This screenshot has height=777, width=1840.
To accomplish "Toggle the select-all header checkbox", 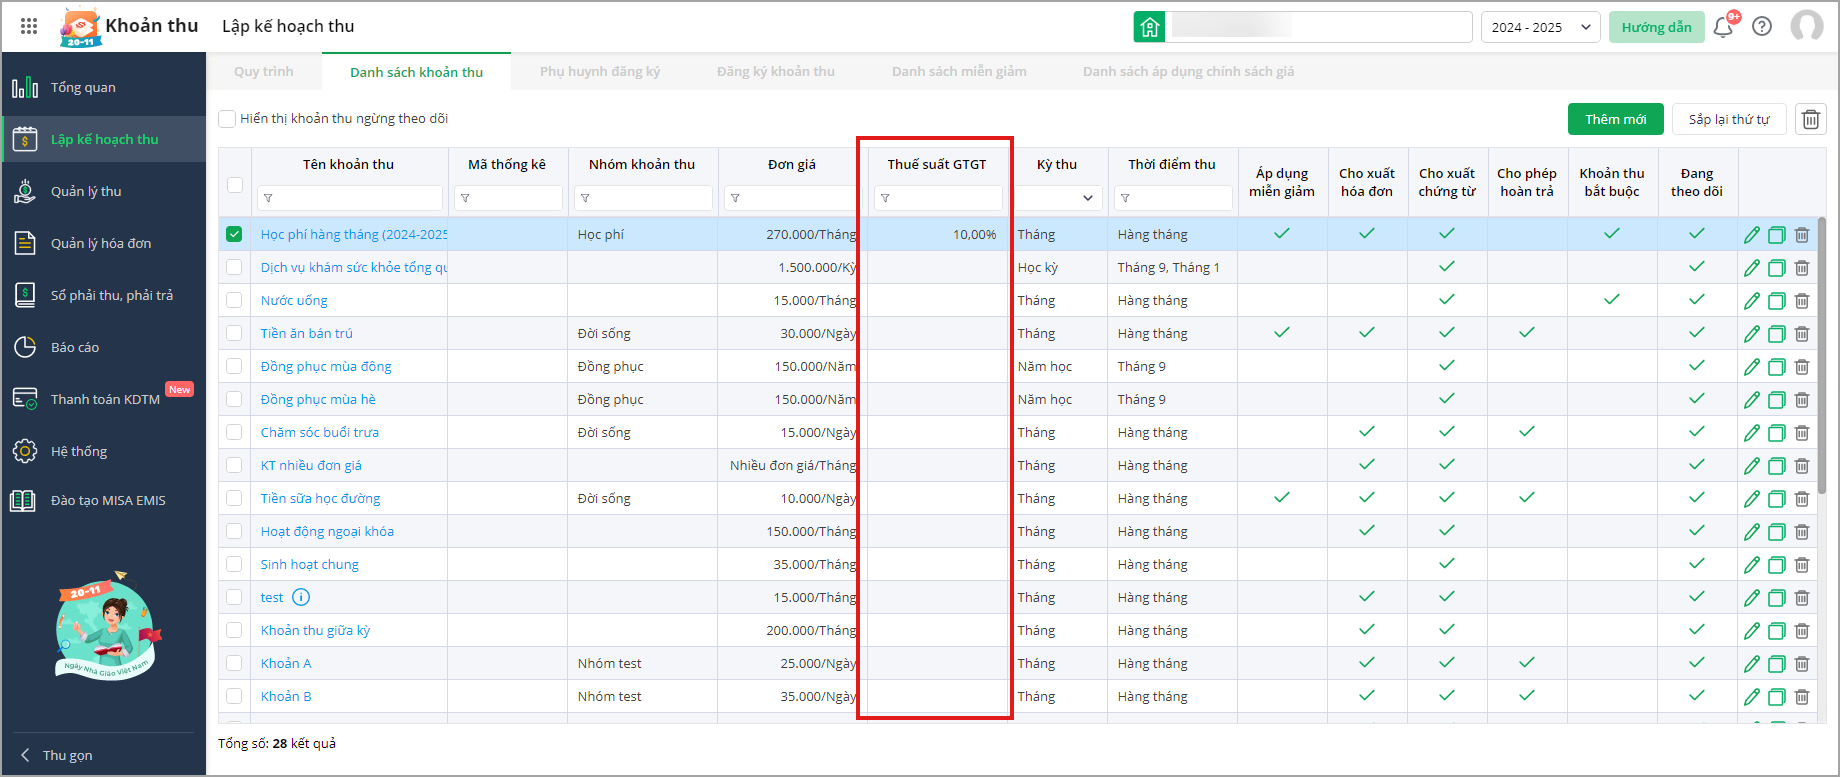I will 235,184.
